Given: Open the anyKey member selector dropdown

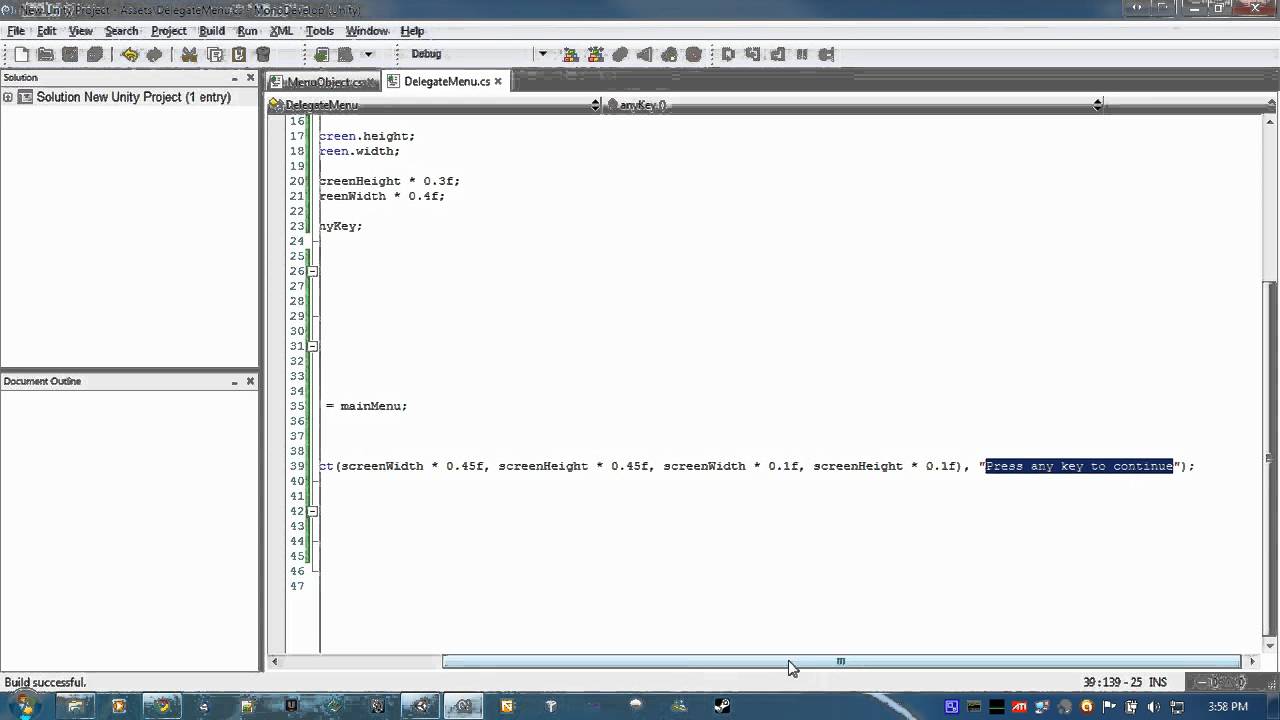Looking at the screenshot, I should (854, 105).
